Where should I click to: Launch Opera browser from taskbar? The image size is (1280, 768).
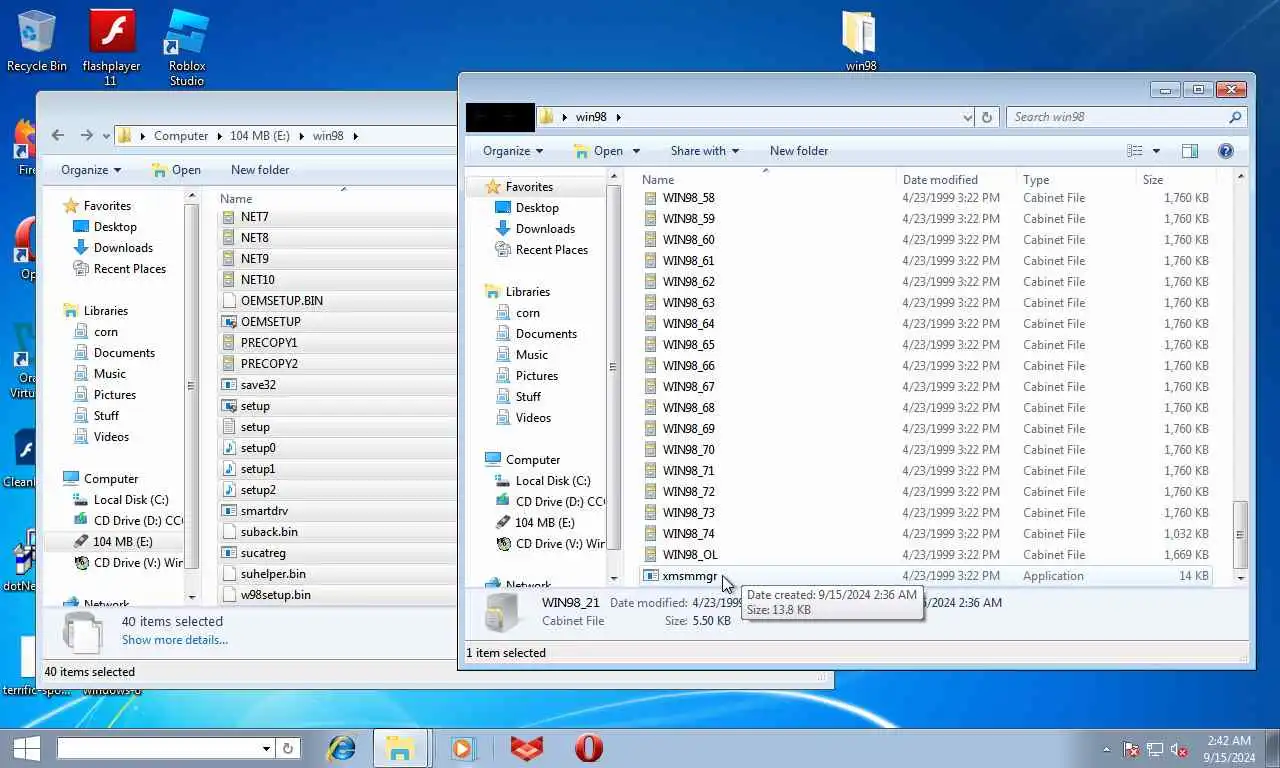pyautogui.click(x=589, y=748)
